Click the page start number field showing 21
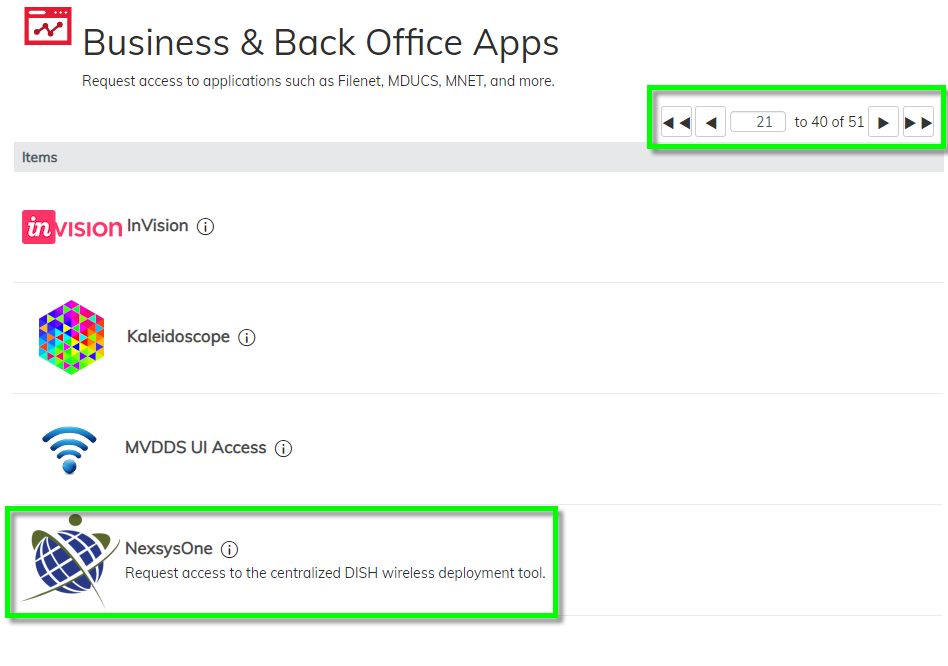948x666 pixels. coord(758,121)
